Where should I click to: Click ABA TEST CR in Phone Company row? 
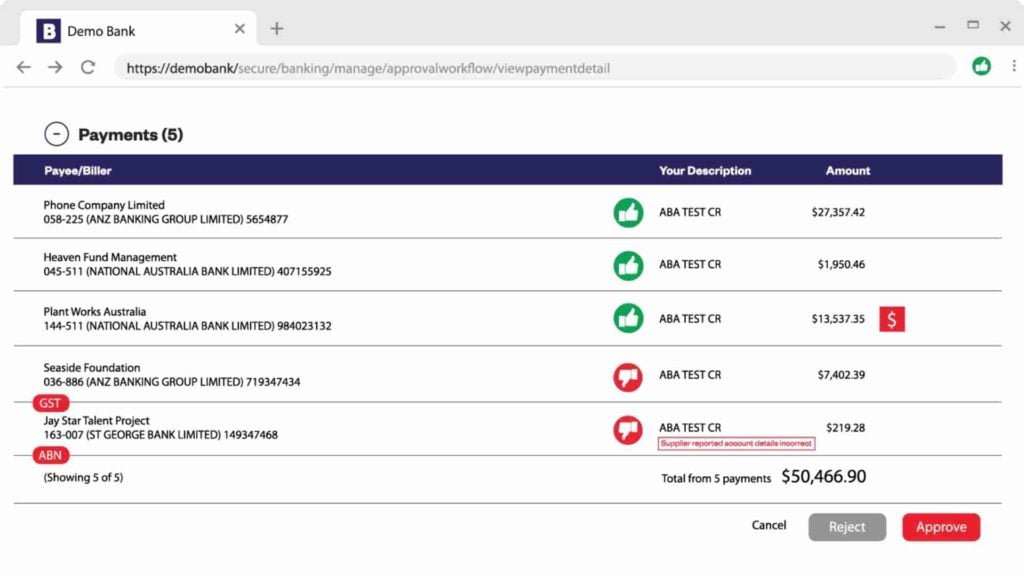(690, 212)
